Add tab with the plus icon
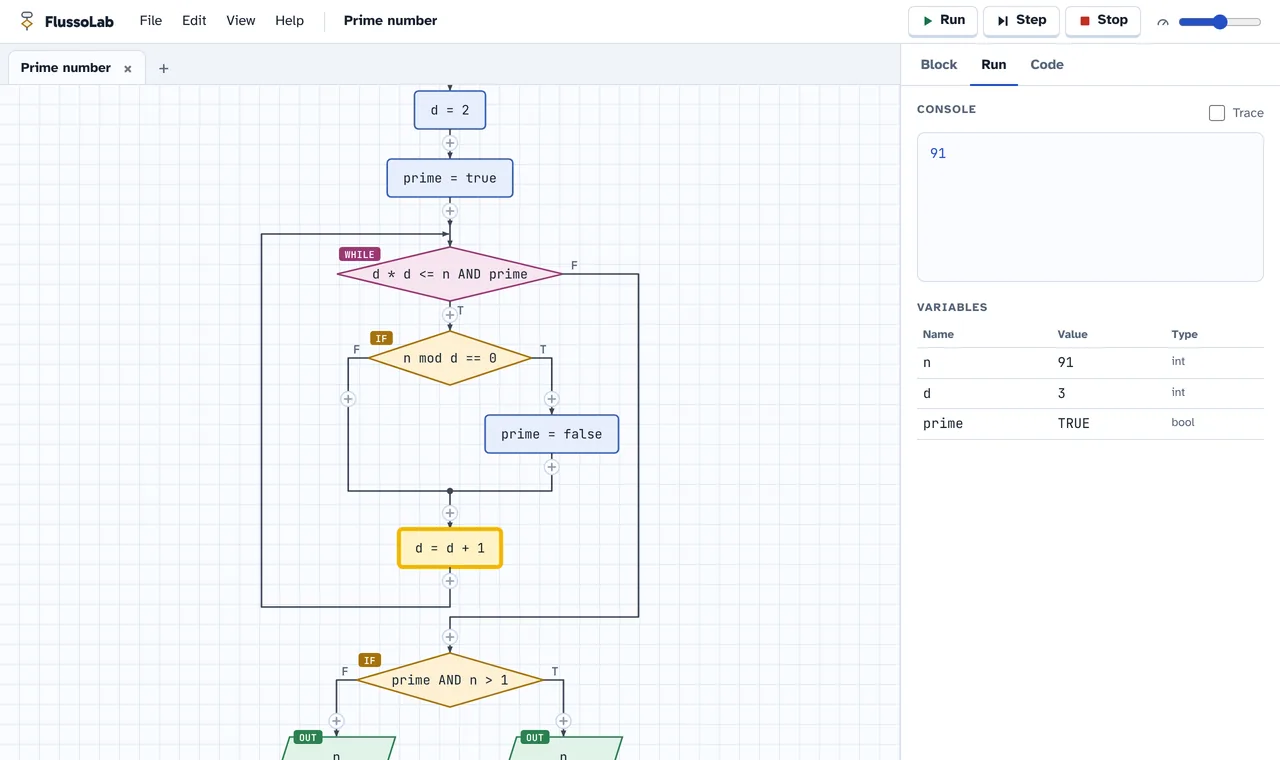 164,68
